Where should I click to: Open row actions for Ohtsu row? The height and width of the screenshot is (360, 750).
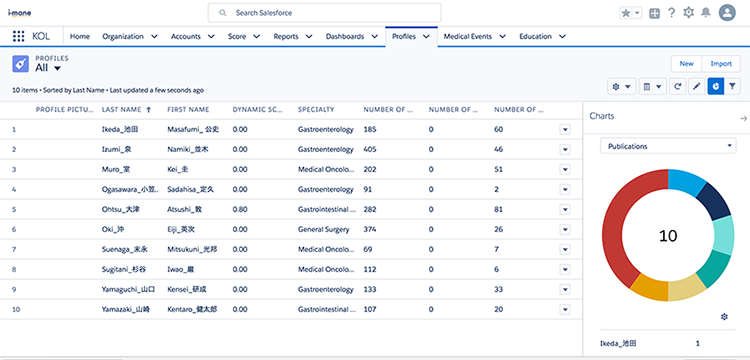click(x=564, y=209)
